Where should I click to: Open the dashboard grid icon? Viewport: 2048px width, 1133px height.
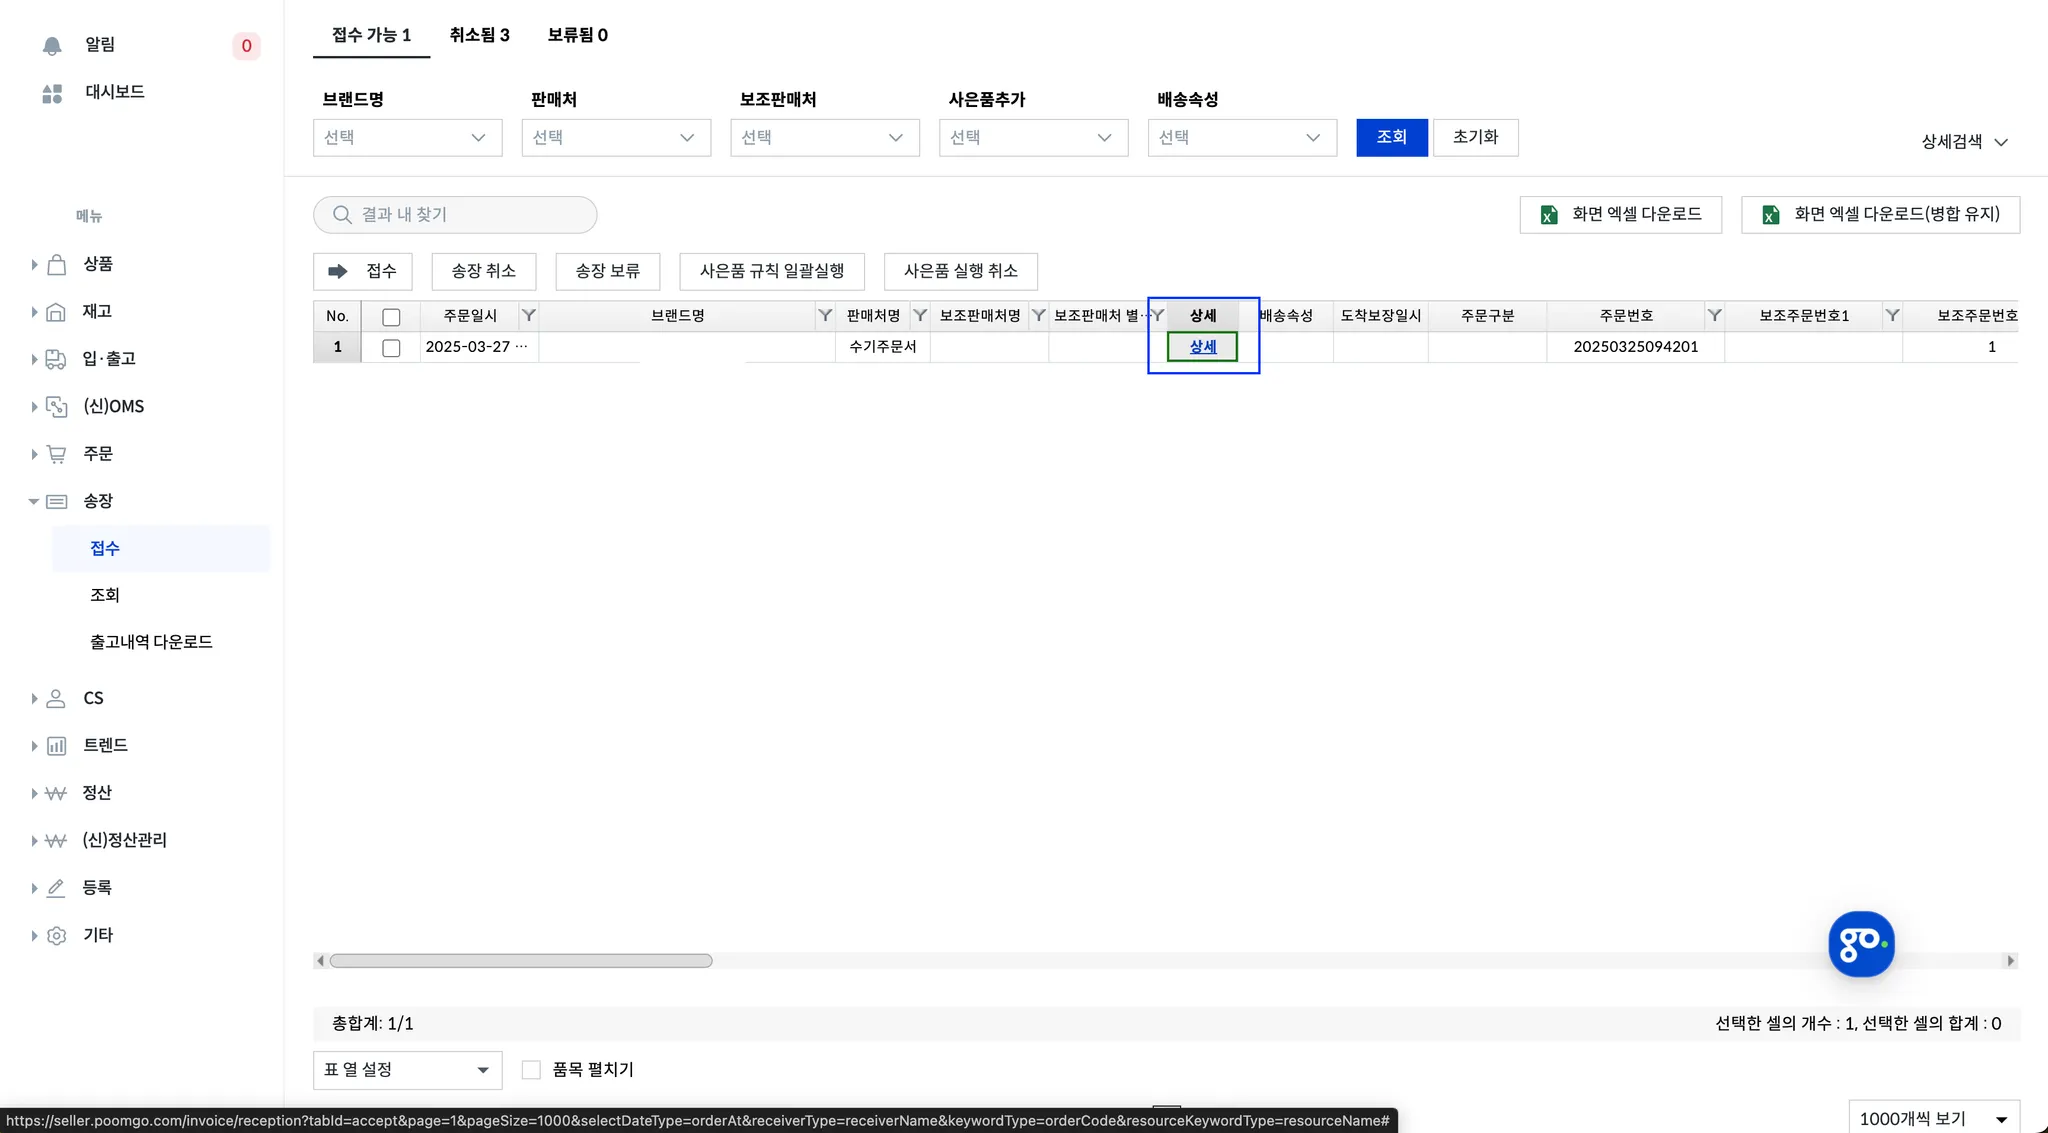pos(52,93)
